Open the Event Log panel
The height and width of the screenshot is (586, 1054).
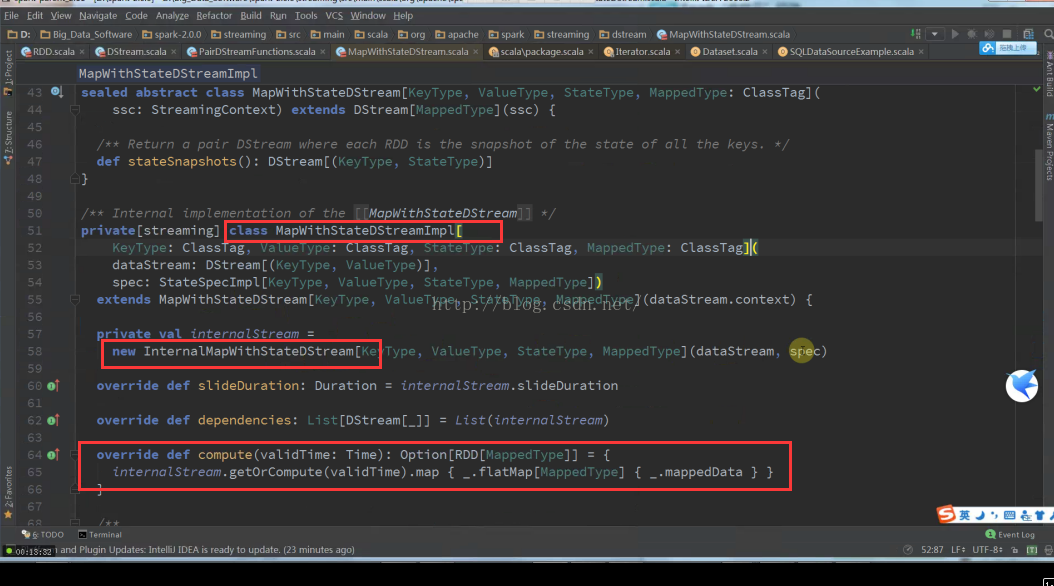1010,534
